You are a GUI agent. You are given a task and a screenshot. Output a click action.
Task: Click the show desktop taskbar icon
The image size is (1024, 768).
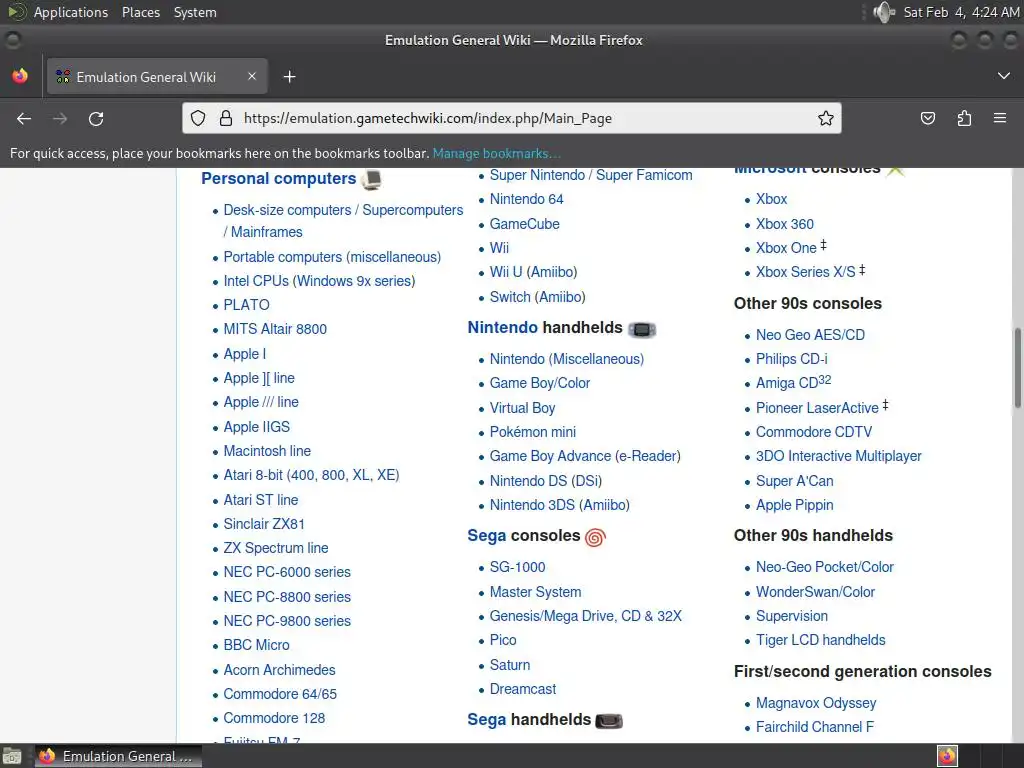[12, 756]
